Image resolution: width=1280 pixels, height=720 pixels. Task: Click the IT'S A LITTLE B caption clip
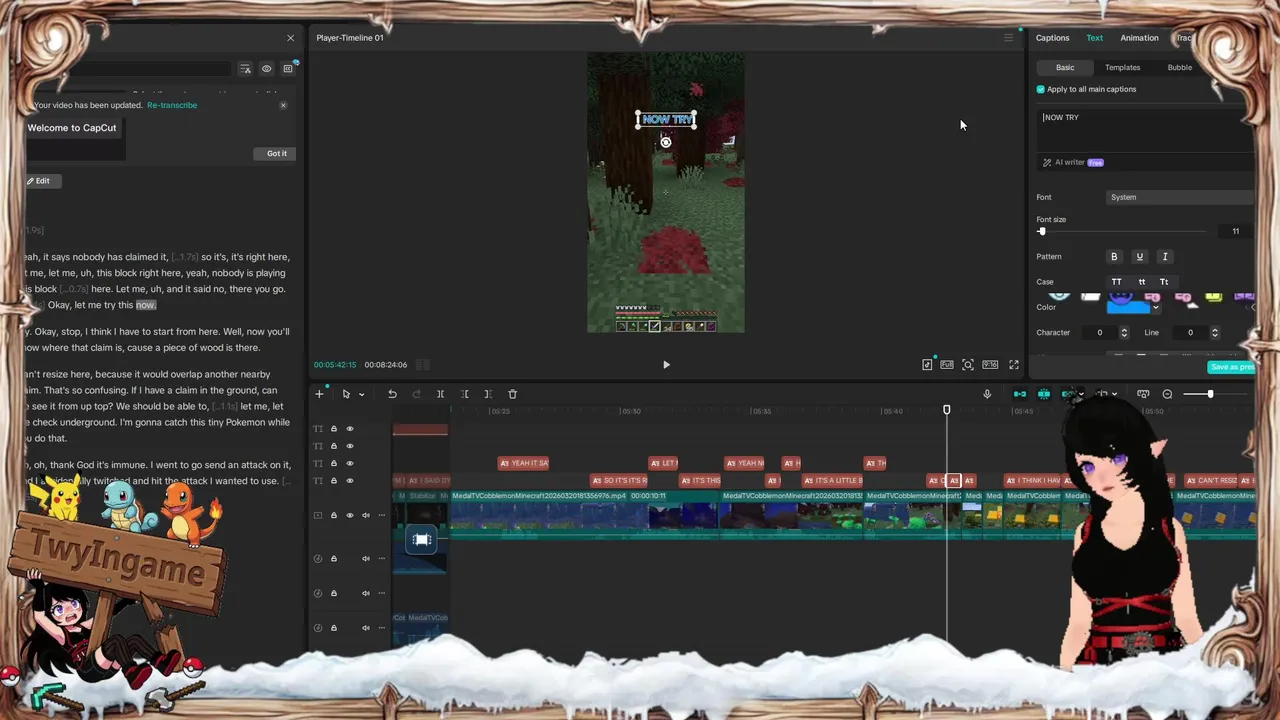832,481
